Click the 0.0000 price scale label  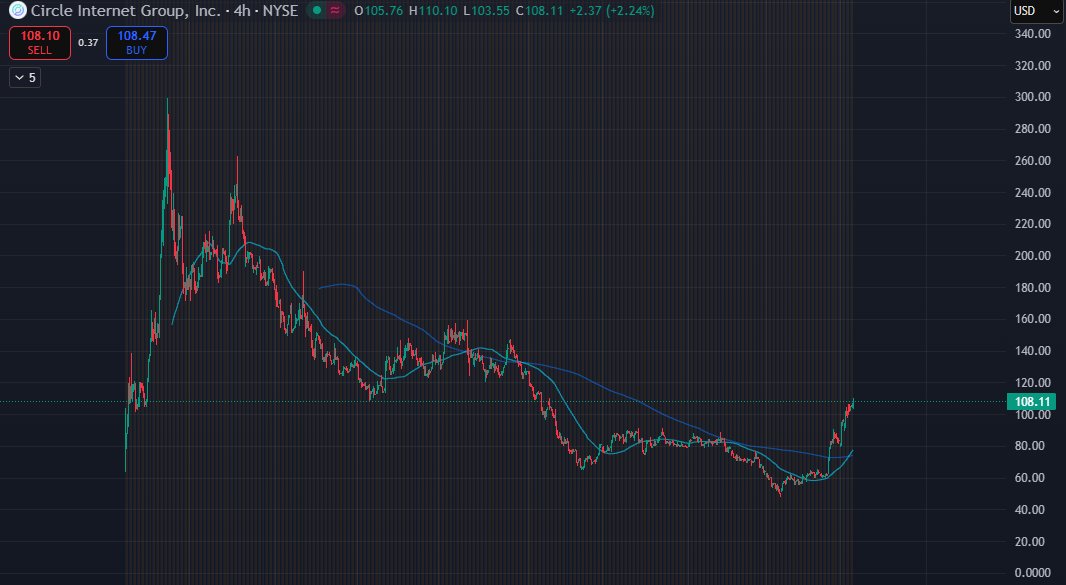1032,573
